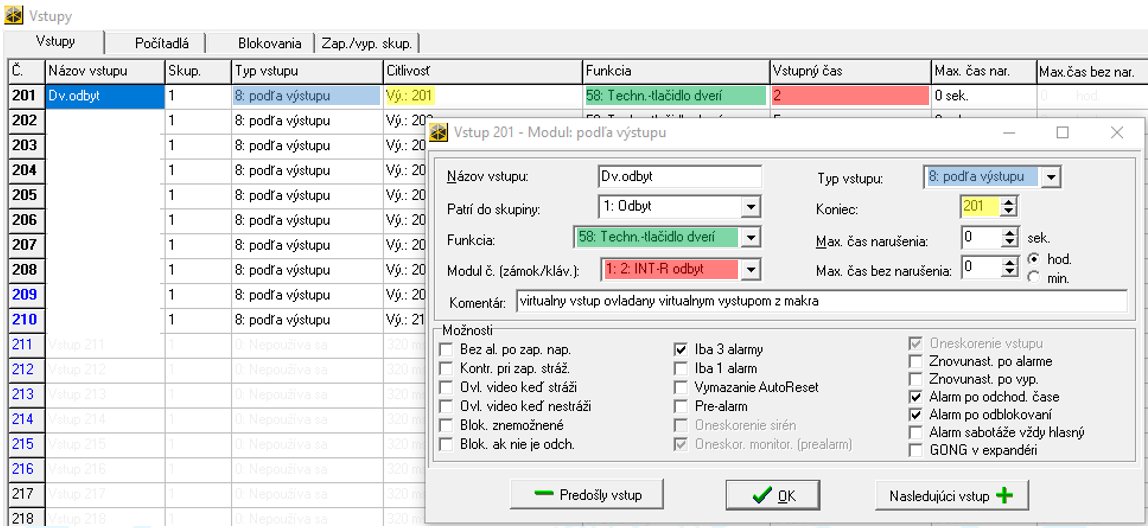Screen dimensions: 1148x528
Task: Select the min. radio button
Action: click(x=1032, y=277)
